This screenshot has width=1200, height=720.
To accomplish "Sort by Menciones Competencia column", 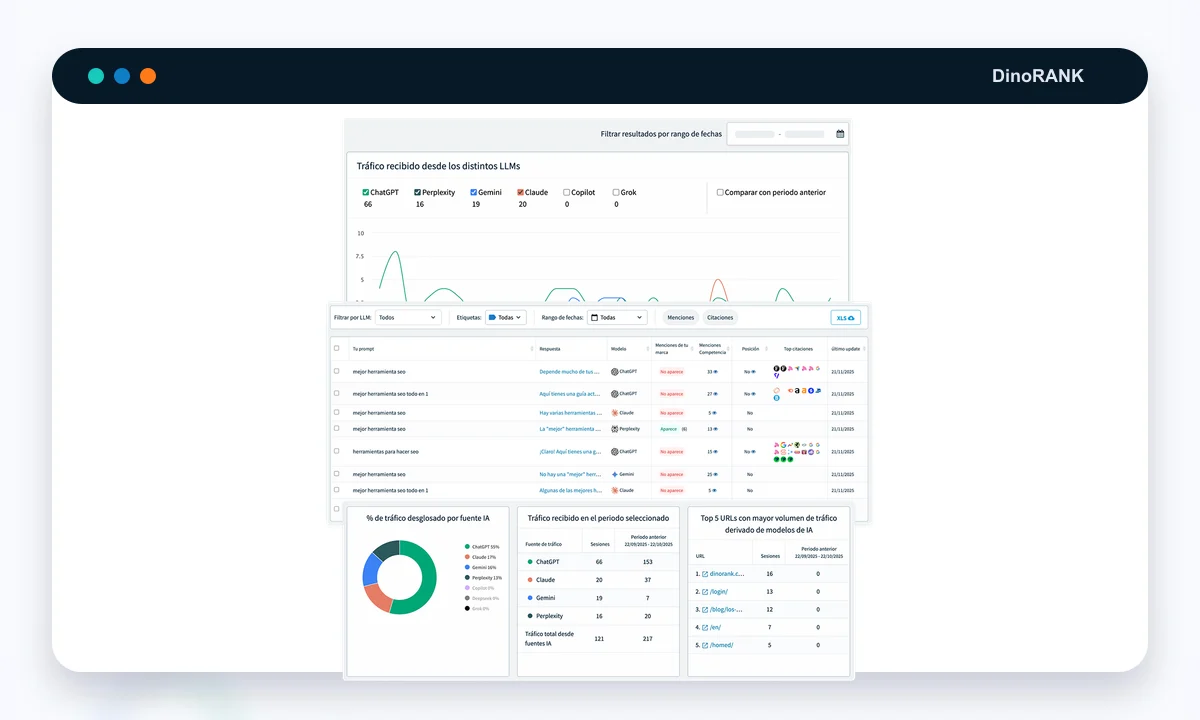I will coord(714,349).
